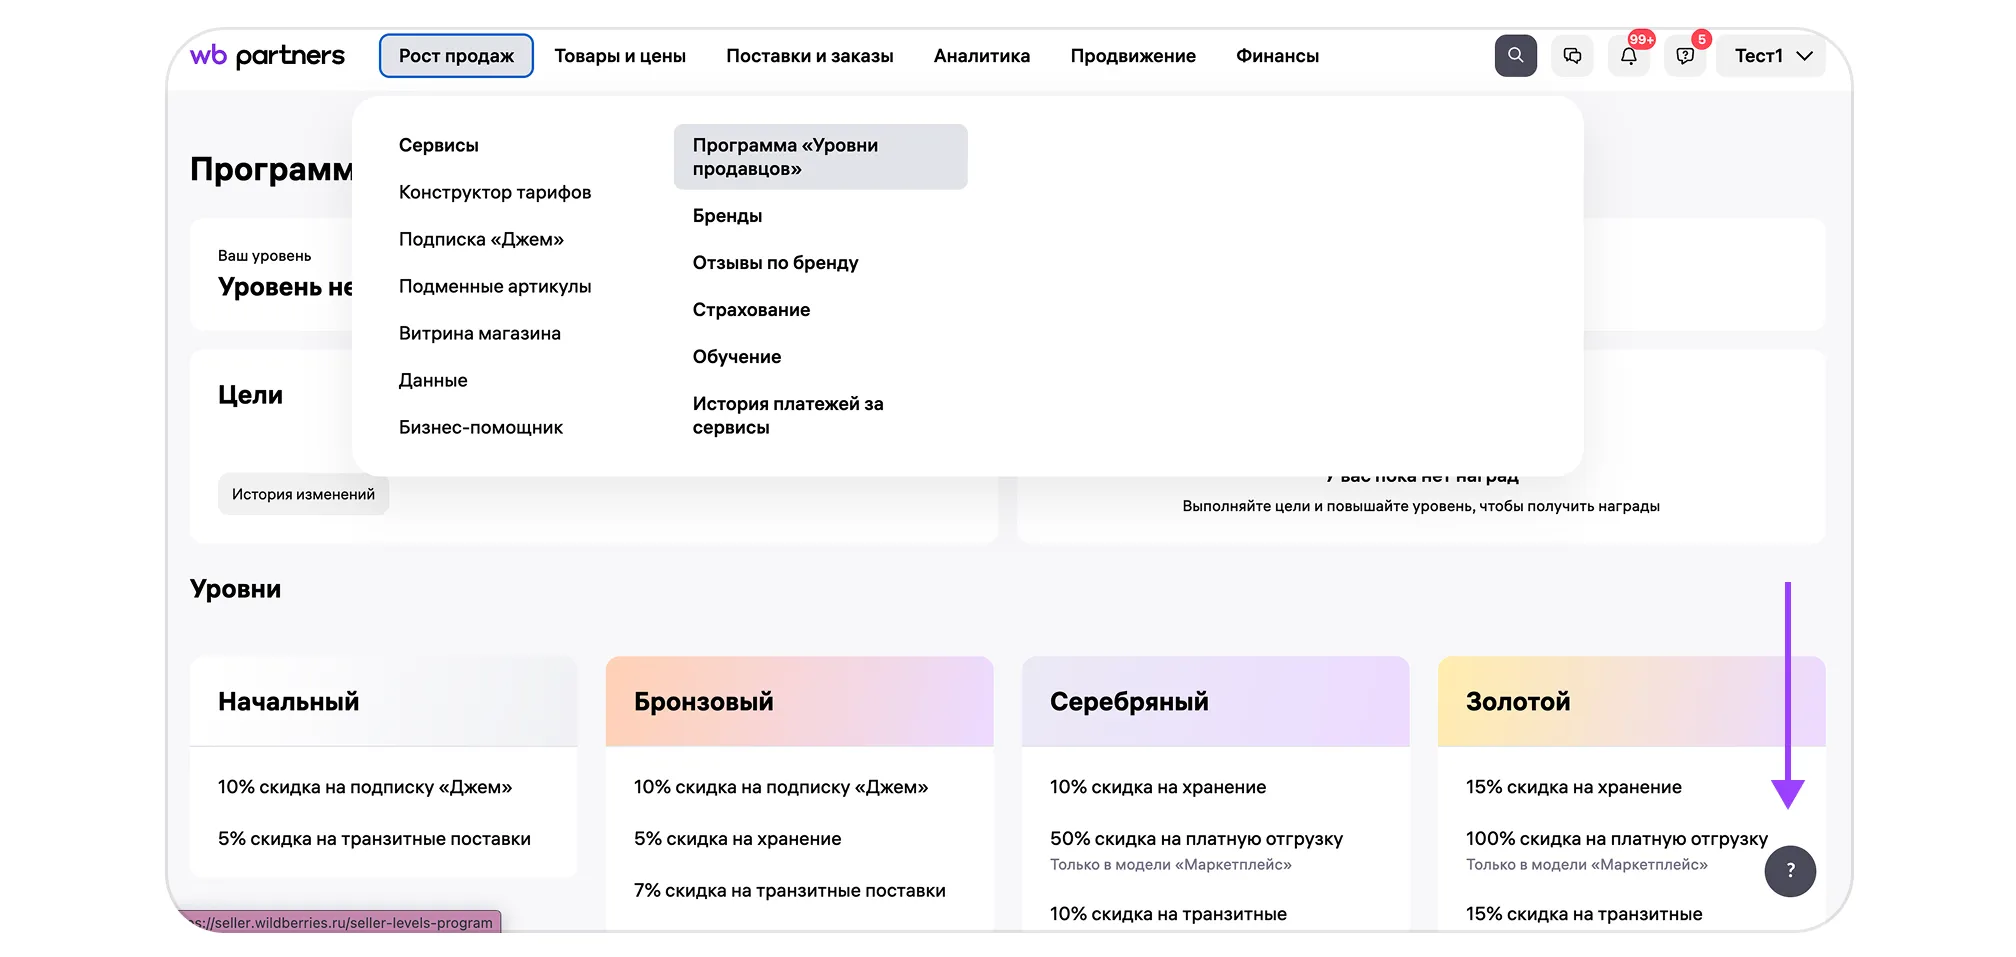Click the round help question-mark button
Screen dimensions: 2016x957
[x=1789, y=870]
